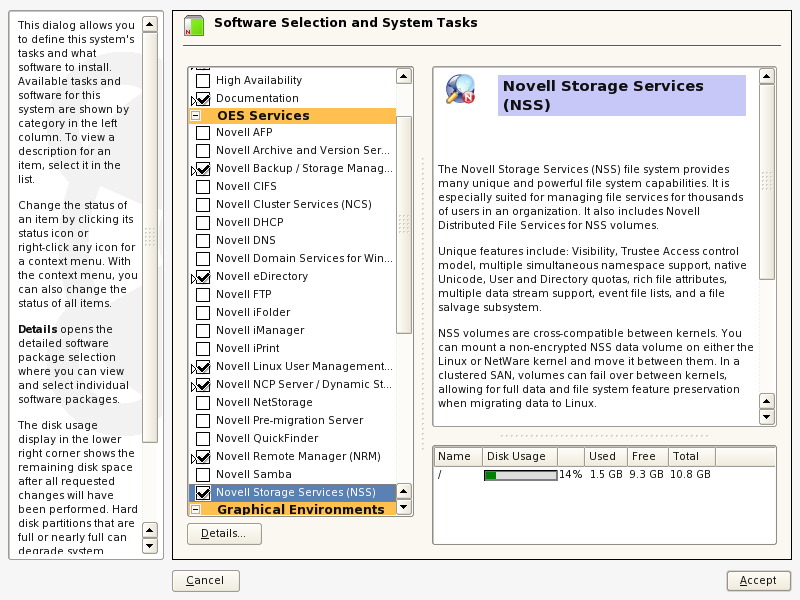Uncheck Novell Remote Manager (NRM)
800x600 pixels.
coord(204,456)
